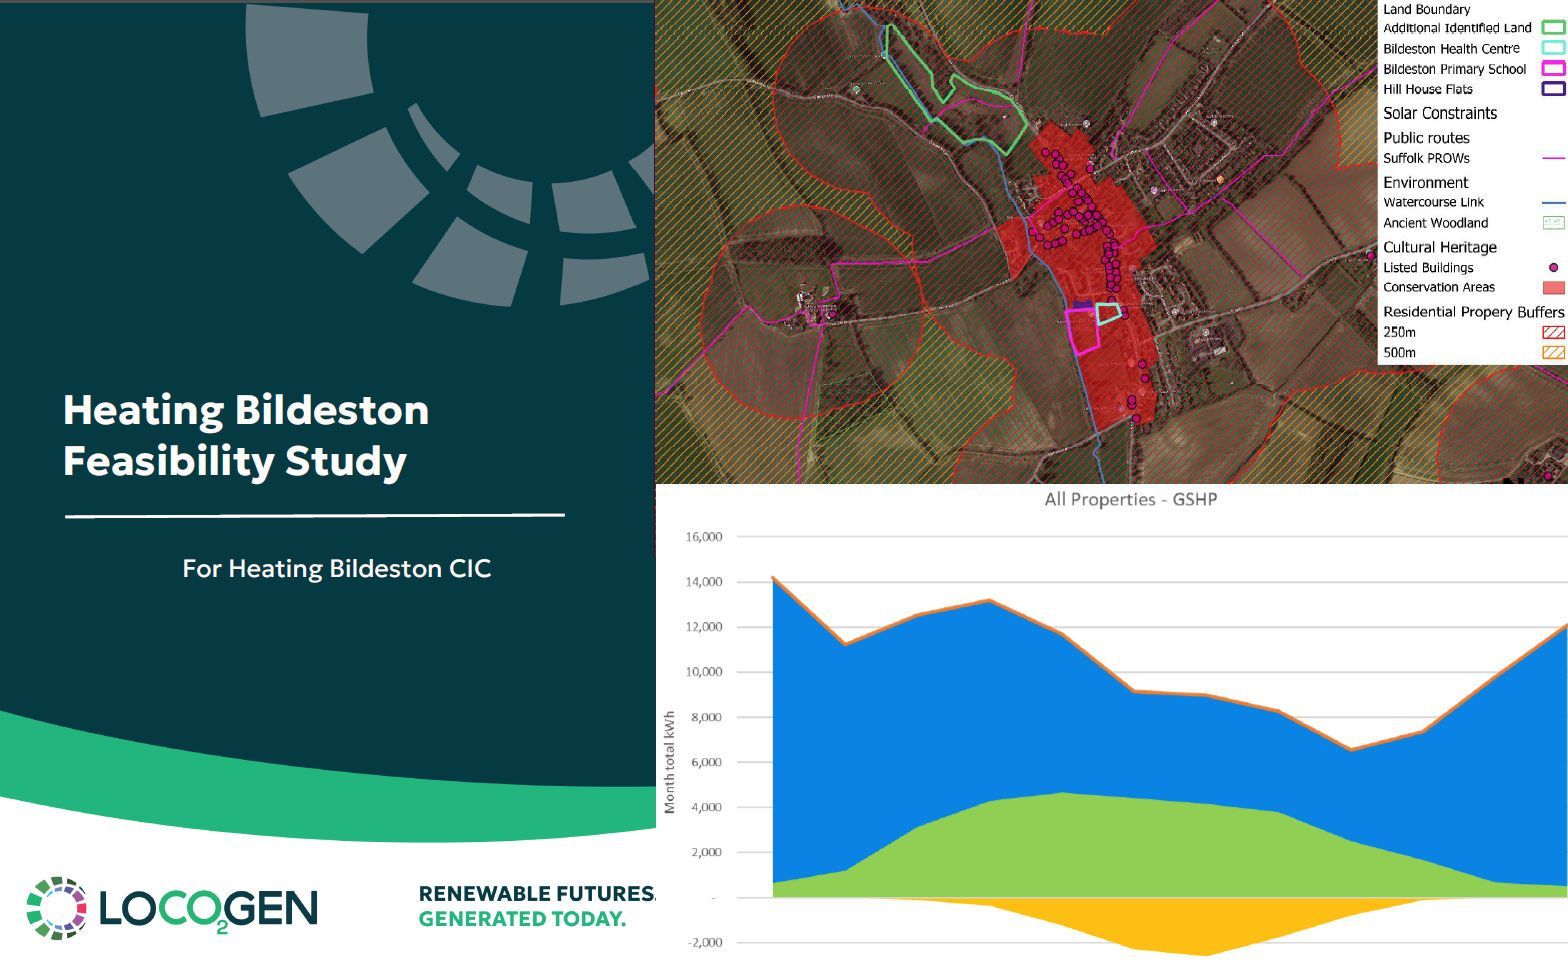Image resolution: width=1568 pixels, height=961 pixels.
Task: Click the Additional Identified Land green swatch
Action: click(x=1553, y=28)
